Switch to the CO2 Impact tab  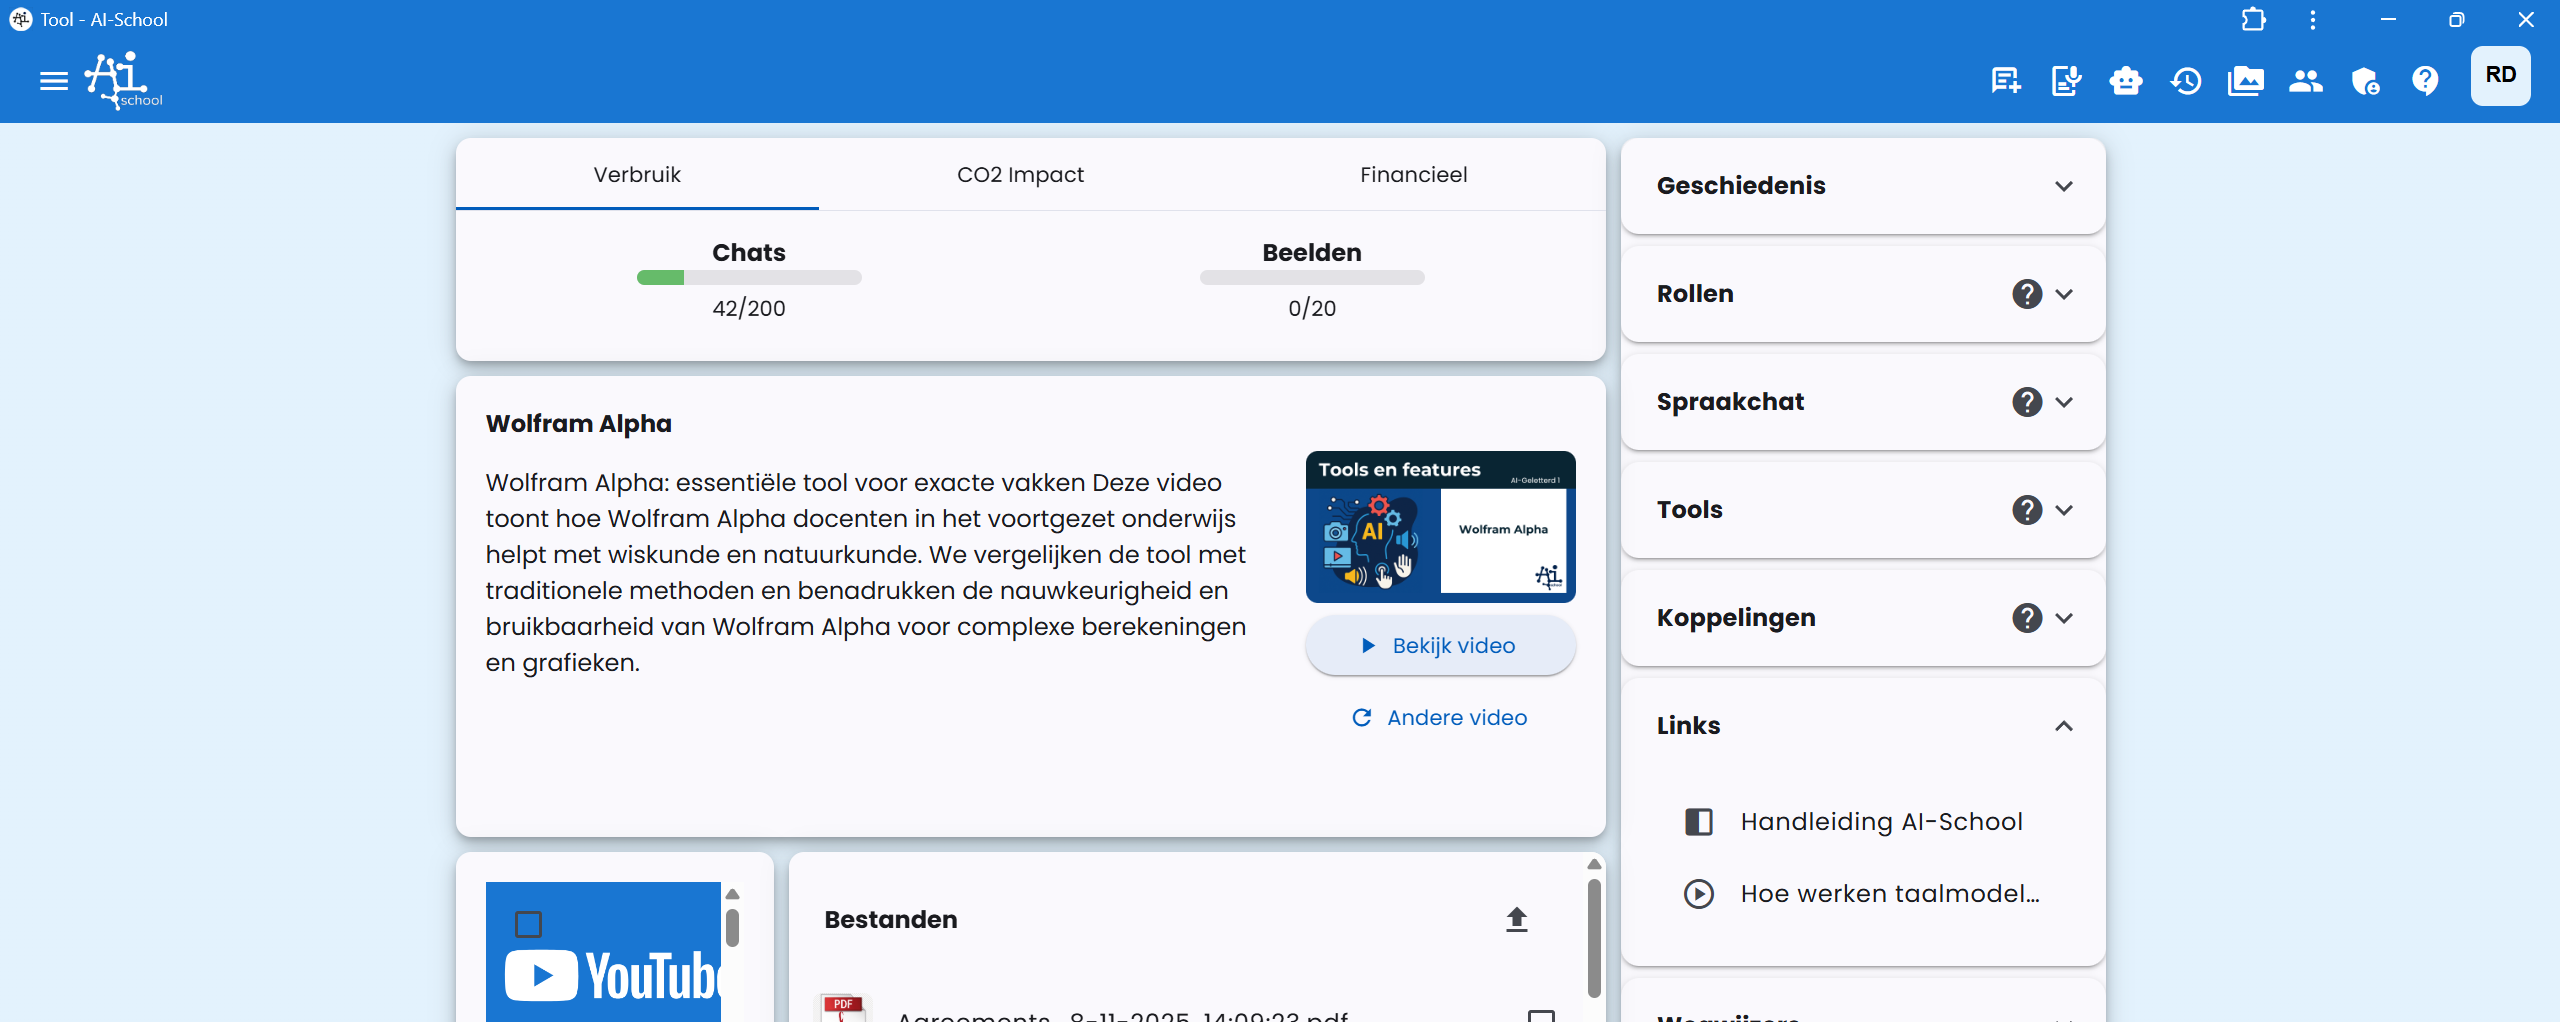(1020, 174)
